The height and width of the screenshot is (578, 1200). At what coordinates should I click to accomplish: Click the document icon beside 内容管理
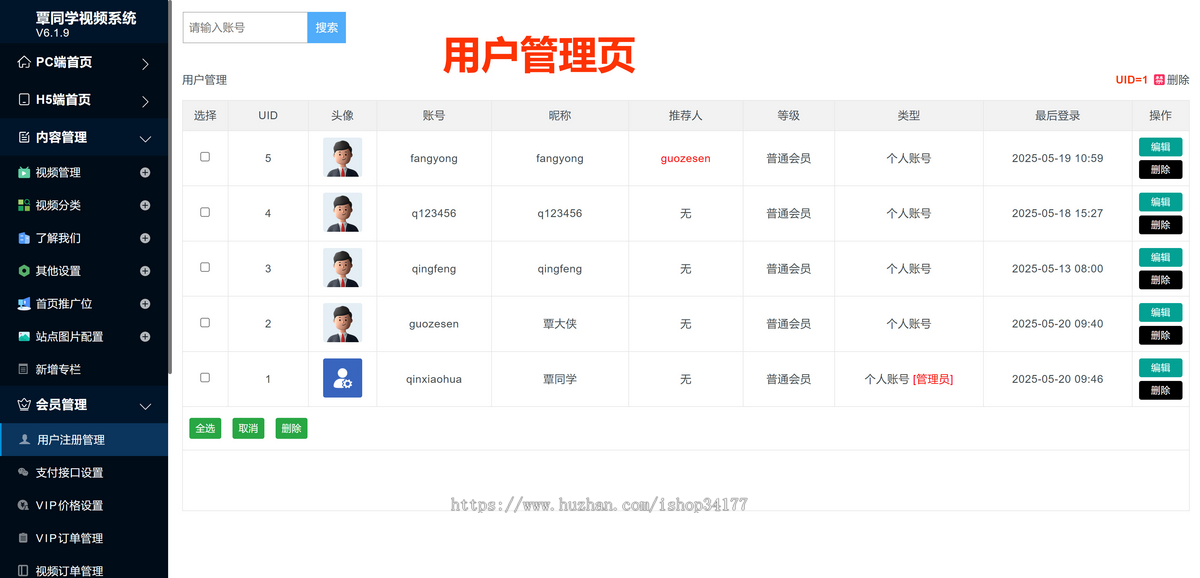click(x=25, y=137)
